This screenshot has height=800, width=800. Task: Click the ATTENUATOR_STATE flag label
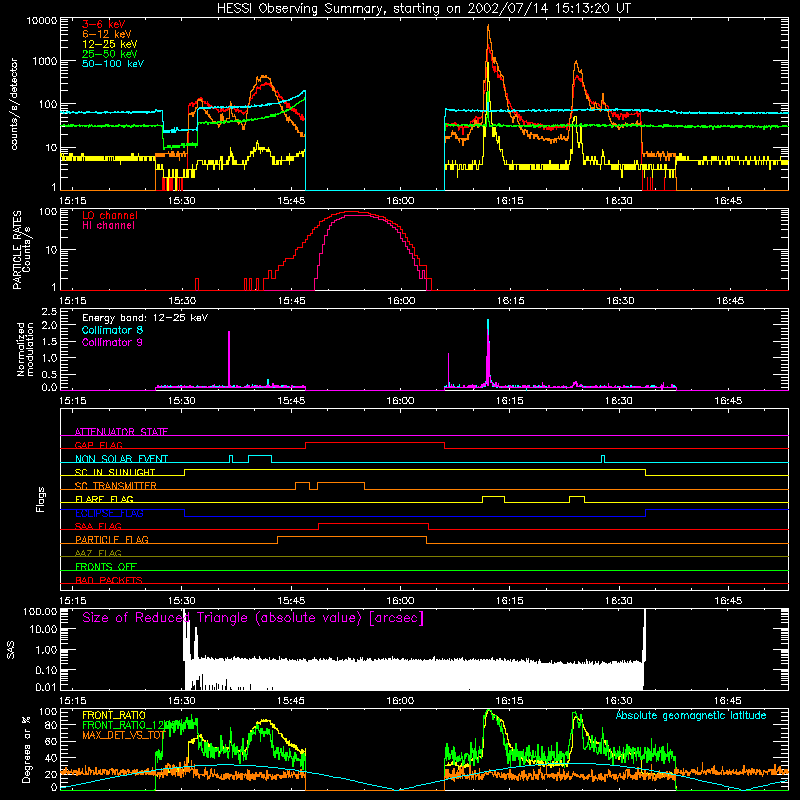pos(121,432)
